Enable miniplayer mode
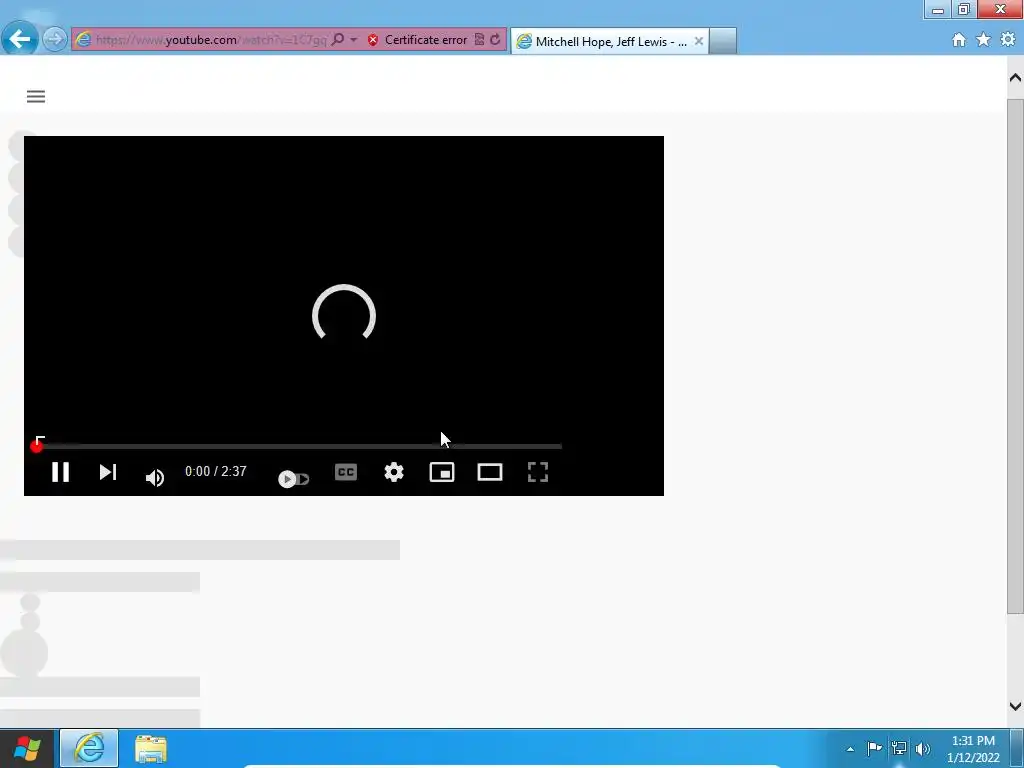The image size is (1024, 768). pos(441,472)
